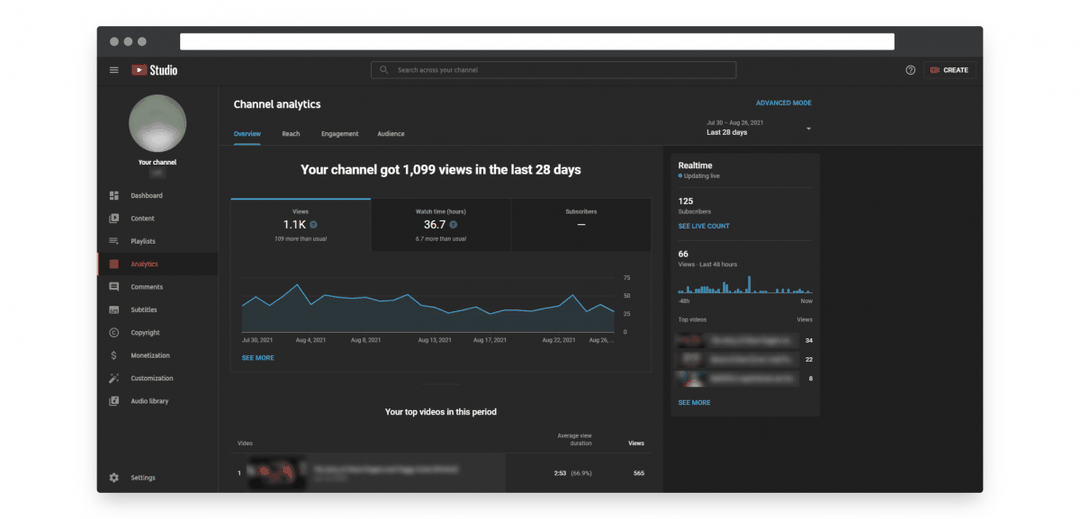Screen dimensions: 1080x519
Task: Click the Monetization dollar icon
Action: (x=114, y=355)
